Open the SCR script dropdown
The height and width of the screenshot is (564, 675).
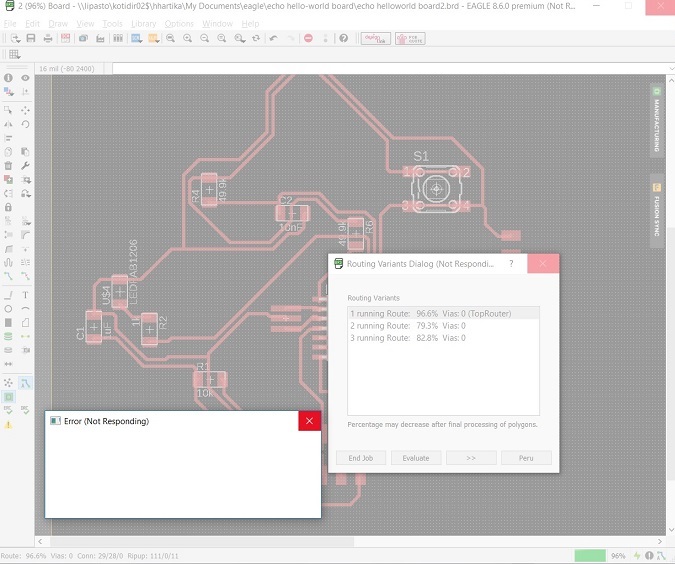137,38
